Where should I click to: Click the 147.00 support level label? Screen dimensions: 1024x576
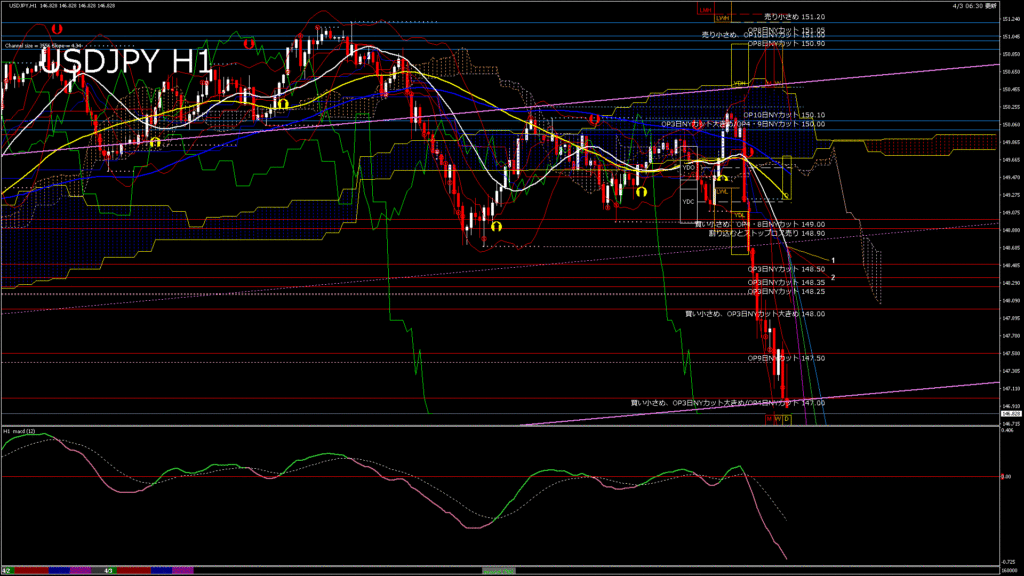[728, 403]
